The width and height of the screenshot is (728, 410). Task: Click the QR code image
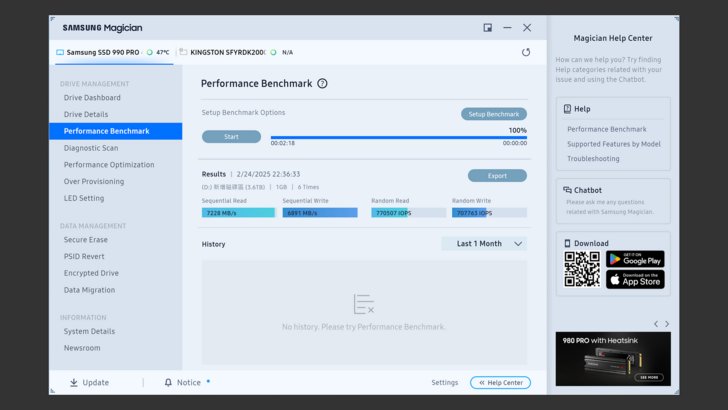(582, 269)
